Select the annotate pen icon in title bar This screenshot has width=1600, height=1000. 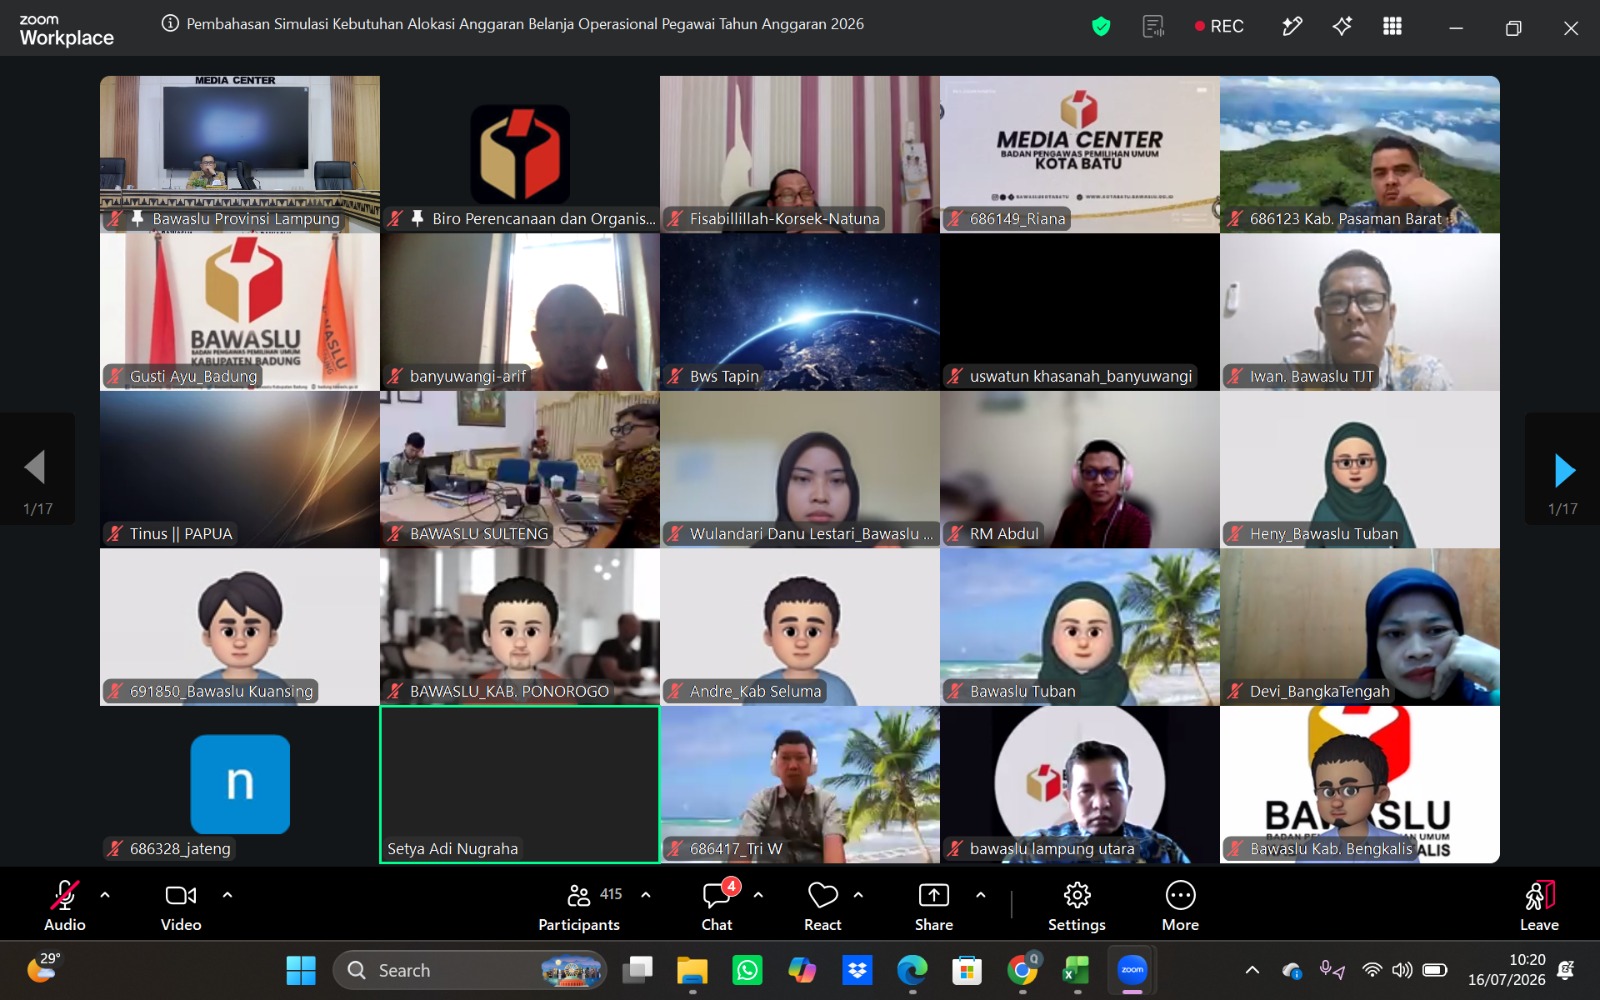point(1292,27)
